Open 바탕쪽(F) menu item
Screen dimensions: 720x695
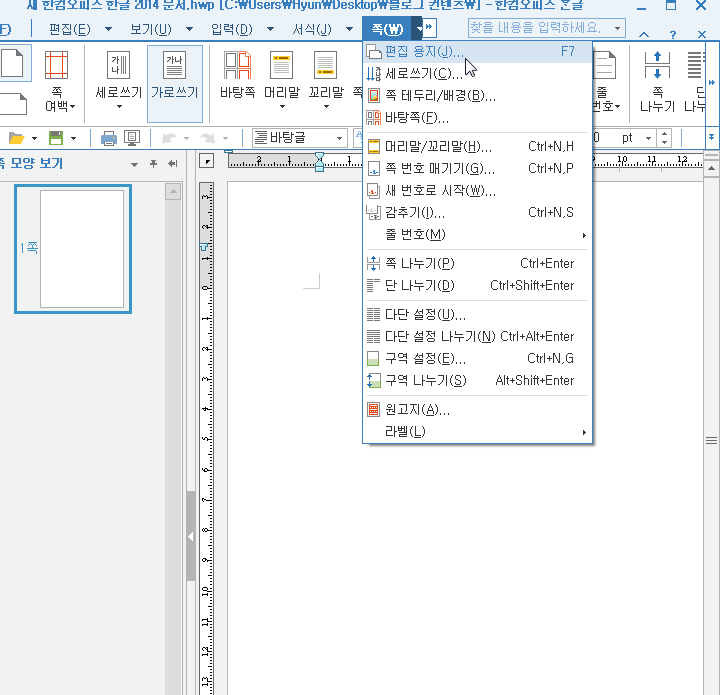[x=477, y=118]
